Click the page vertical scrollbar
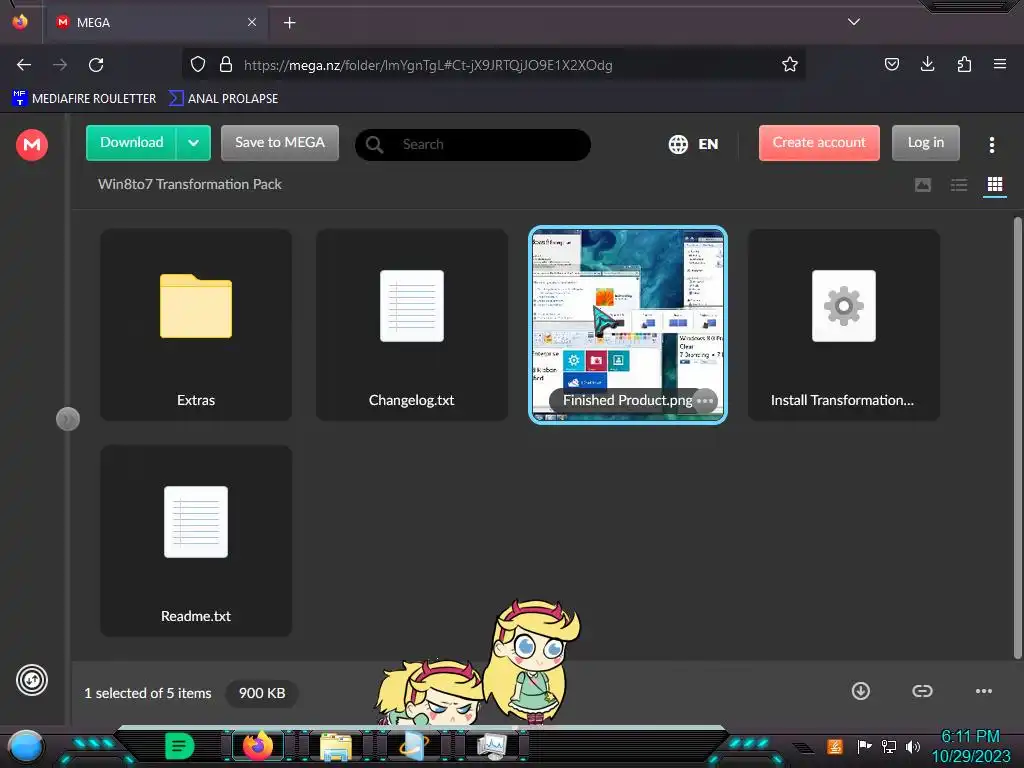 pos(1017,438)
